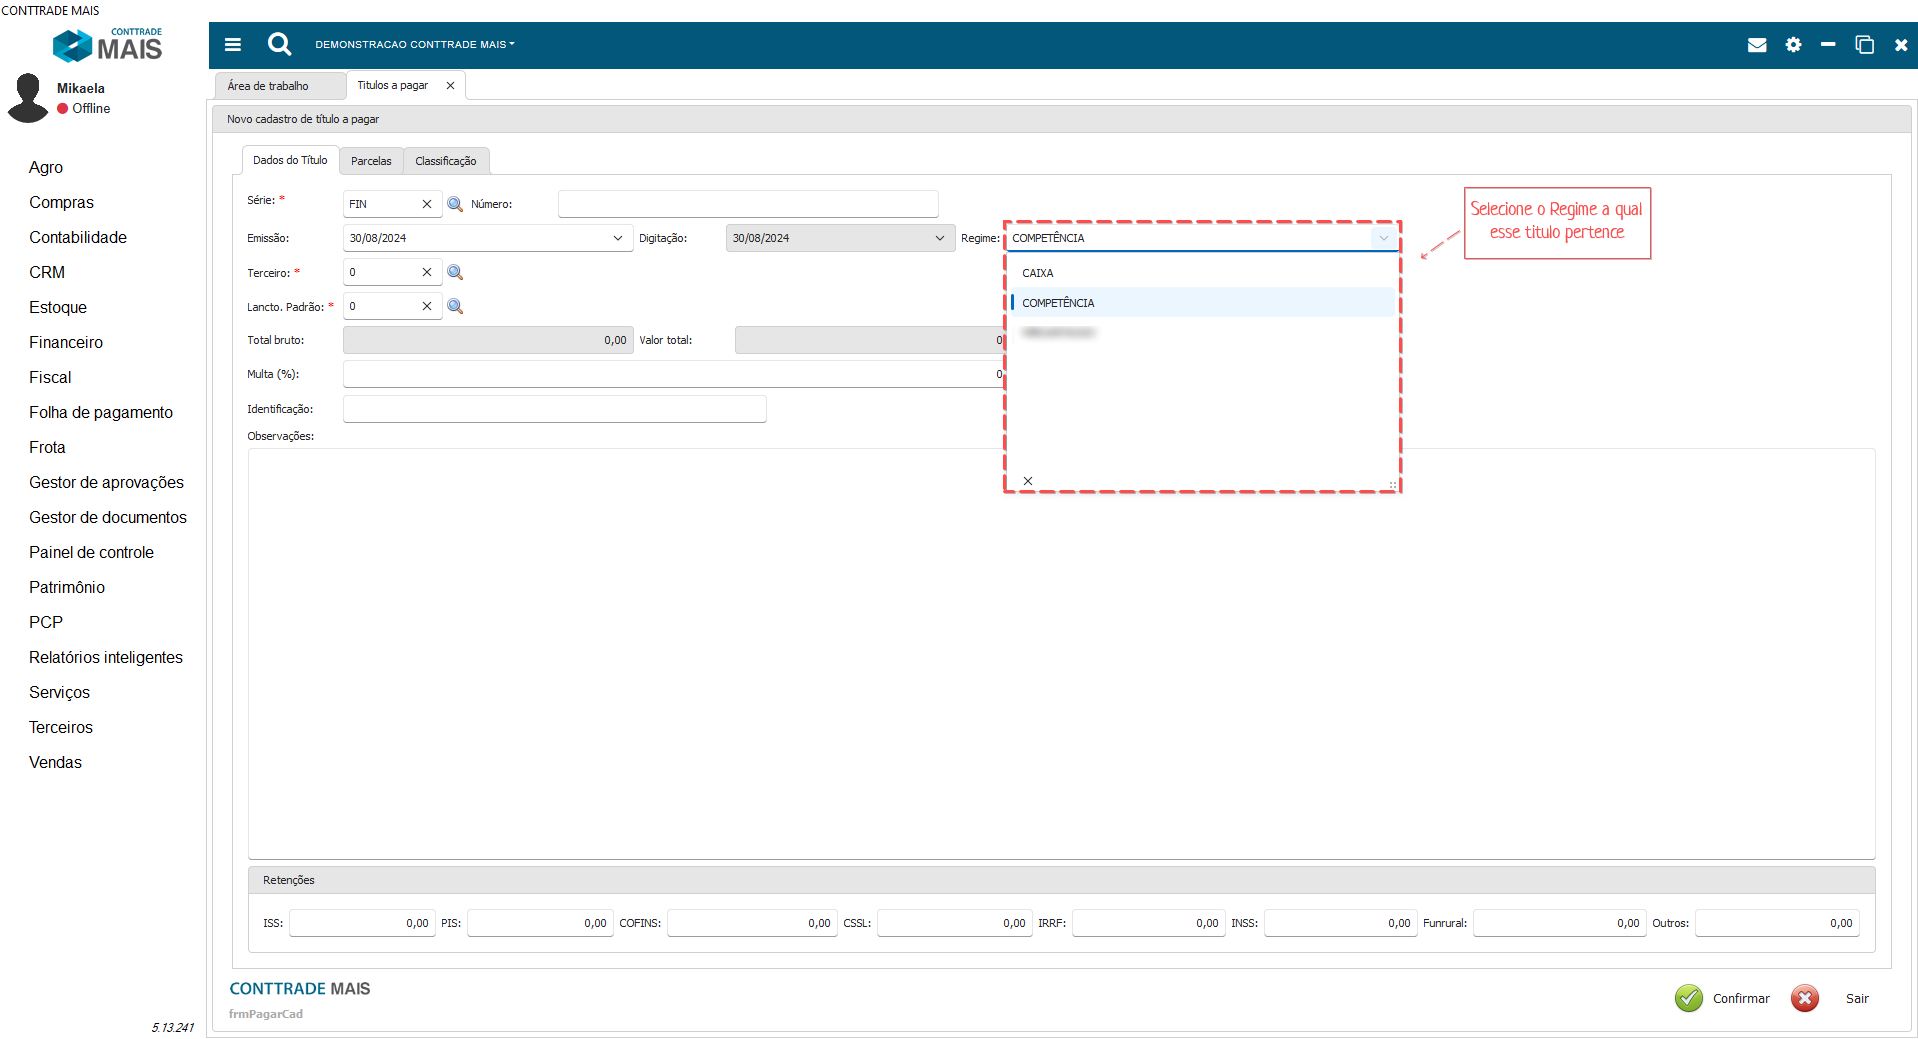
Task: Clear the Série field with X
Action: click(427, 204)
